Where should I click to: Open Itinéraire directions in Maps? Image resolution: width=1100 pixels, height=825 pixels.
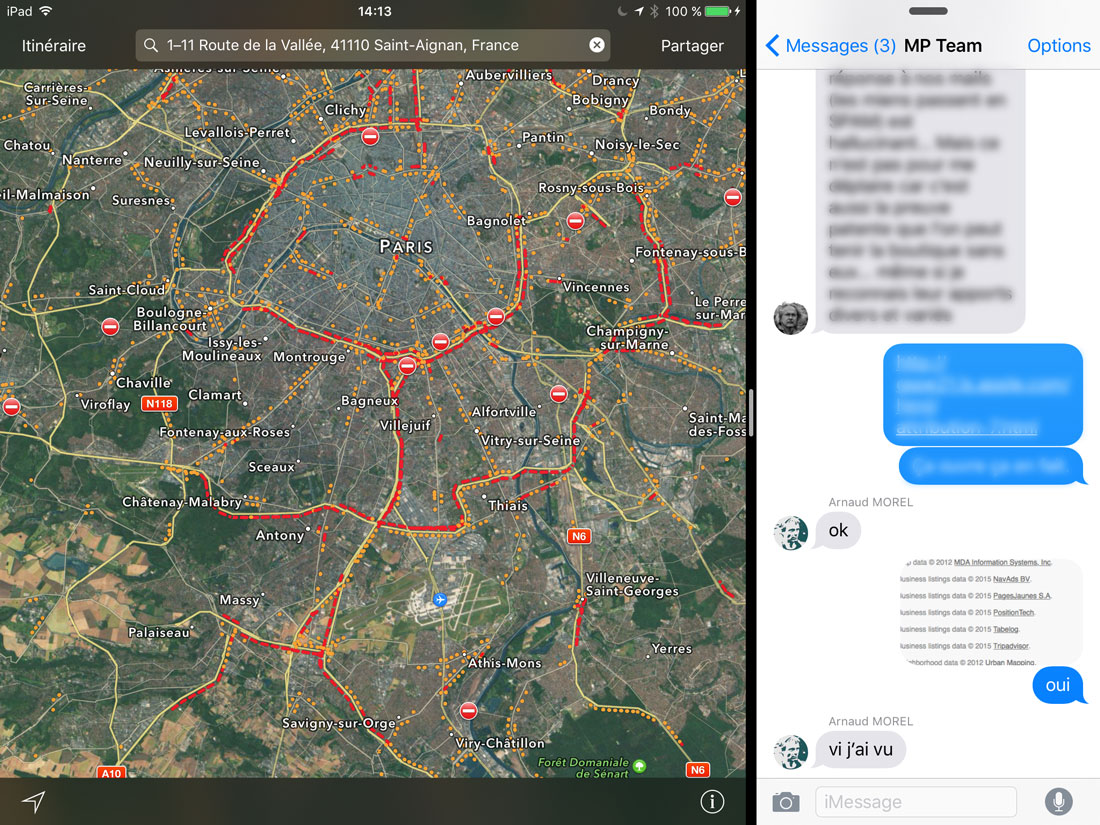click(x=53, y=46)
